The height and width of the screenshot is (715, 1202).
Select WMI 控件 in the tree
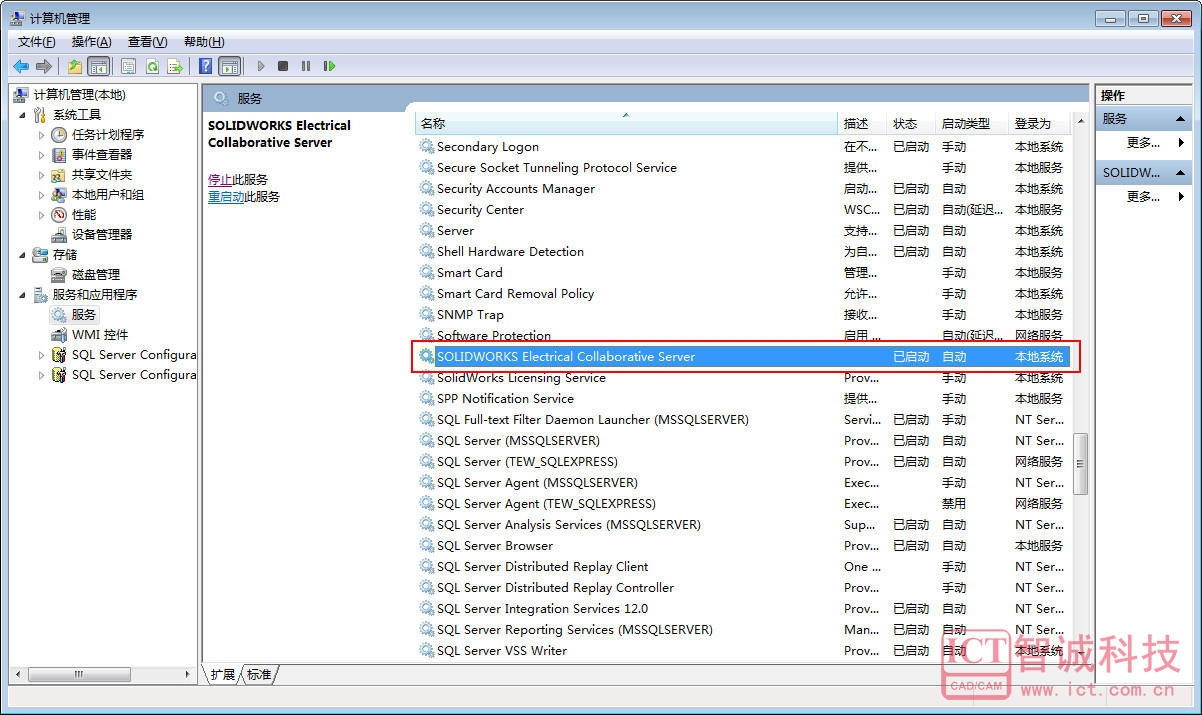click(x=100, y=334)
